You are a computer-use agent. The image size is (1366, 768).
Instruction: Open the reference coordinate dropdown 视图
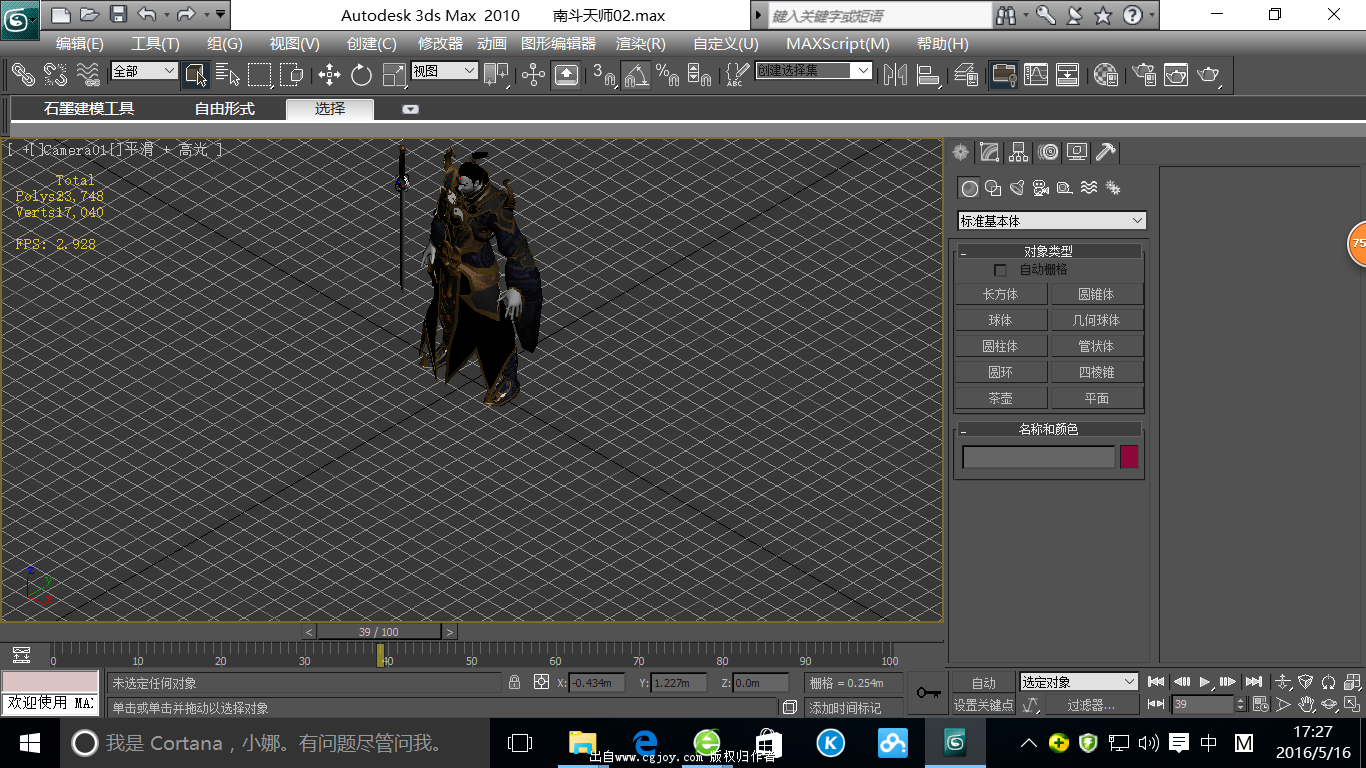click(x=445, y=71)
